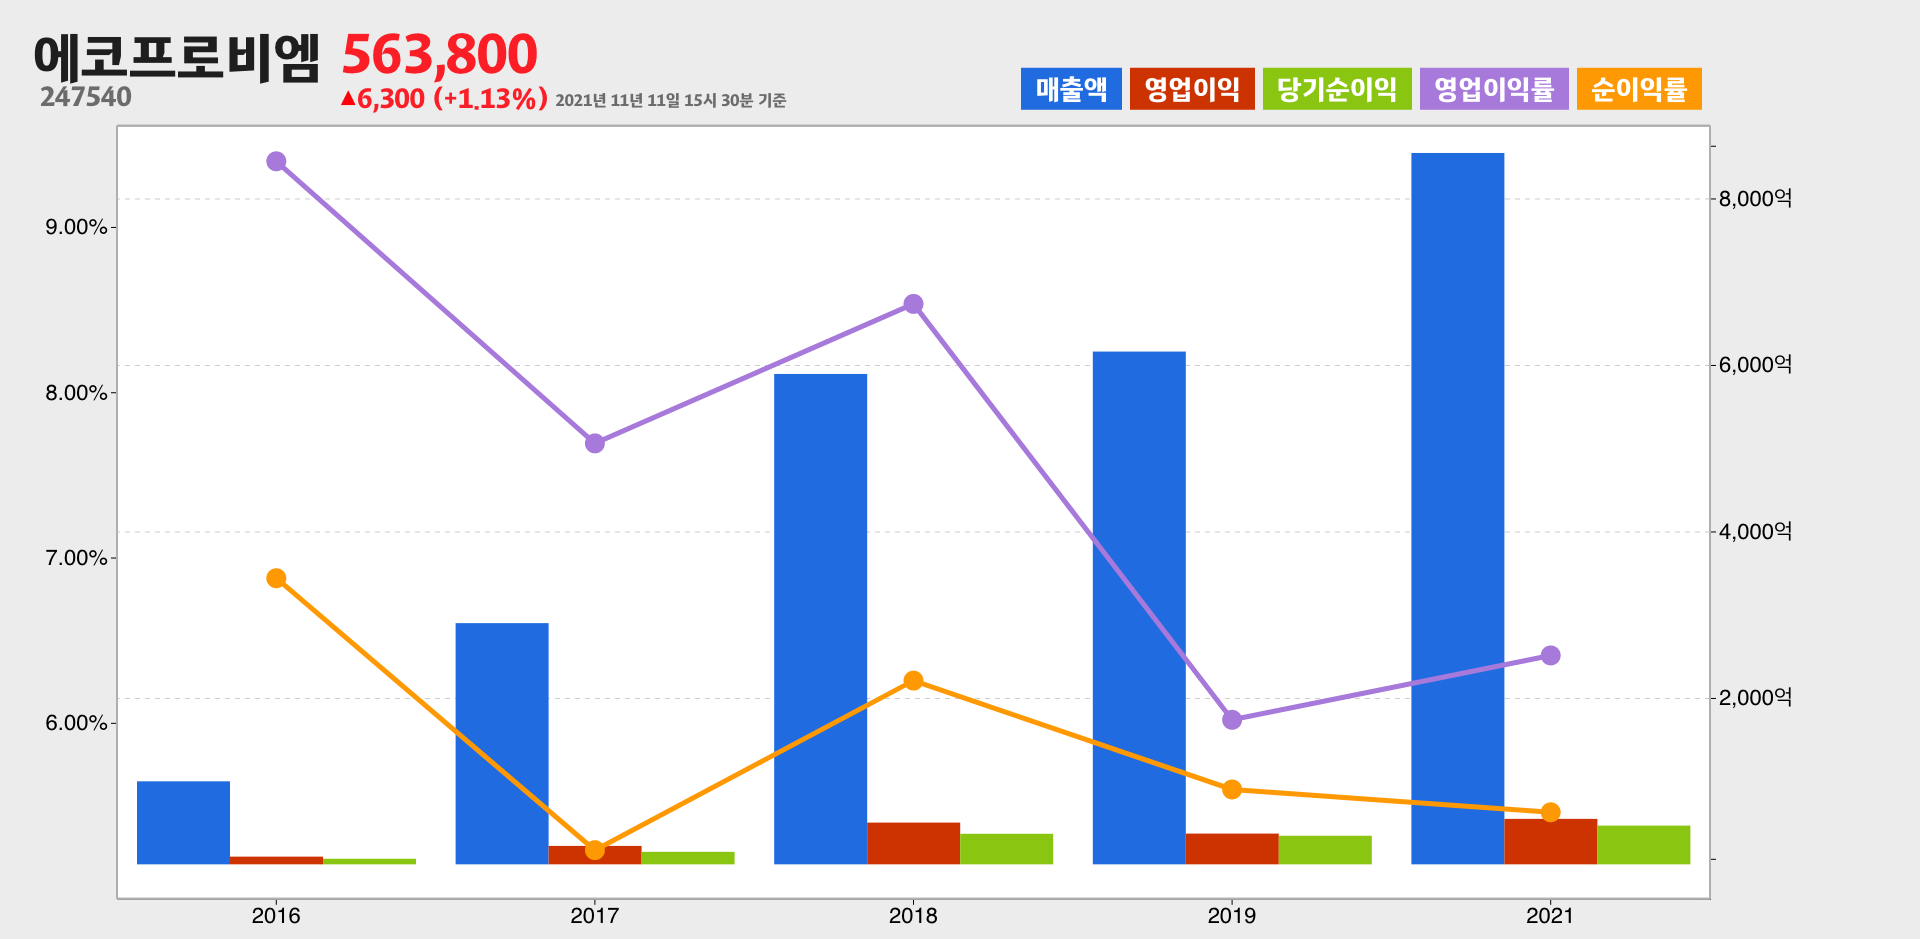Select the orange 순이익률 point for 2019

pyautogui.click(x=1232, y=790)
